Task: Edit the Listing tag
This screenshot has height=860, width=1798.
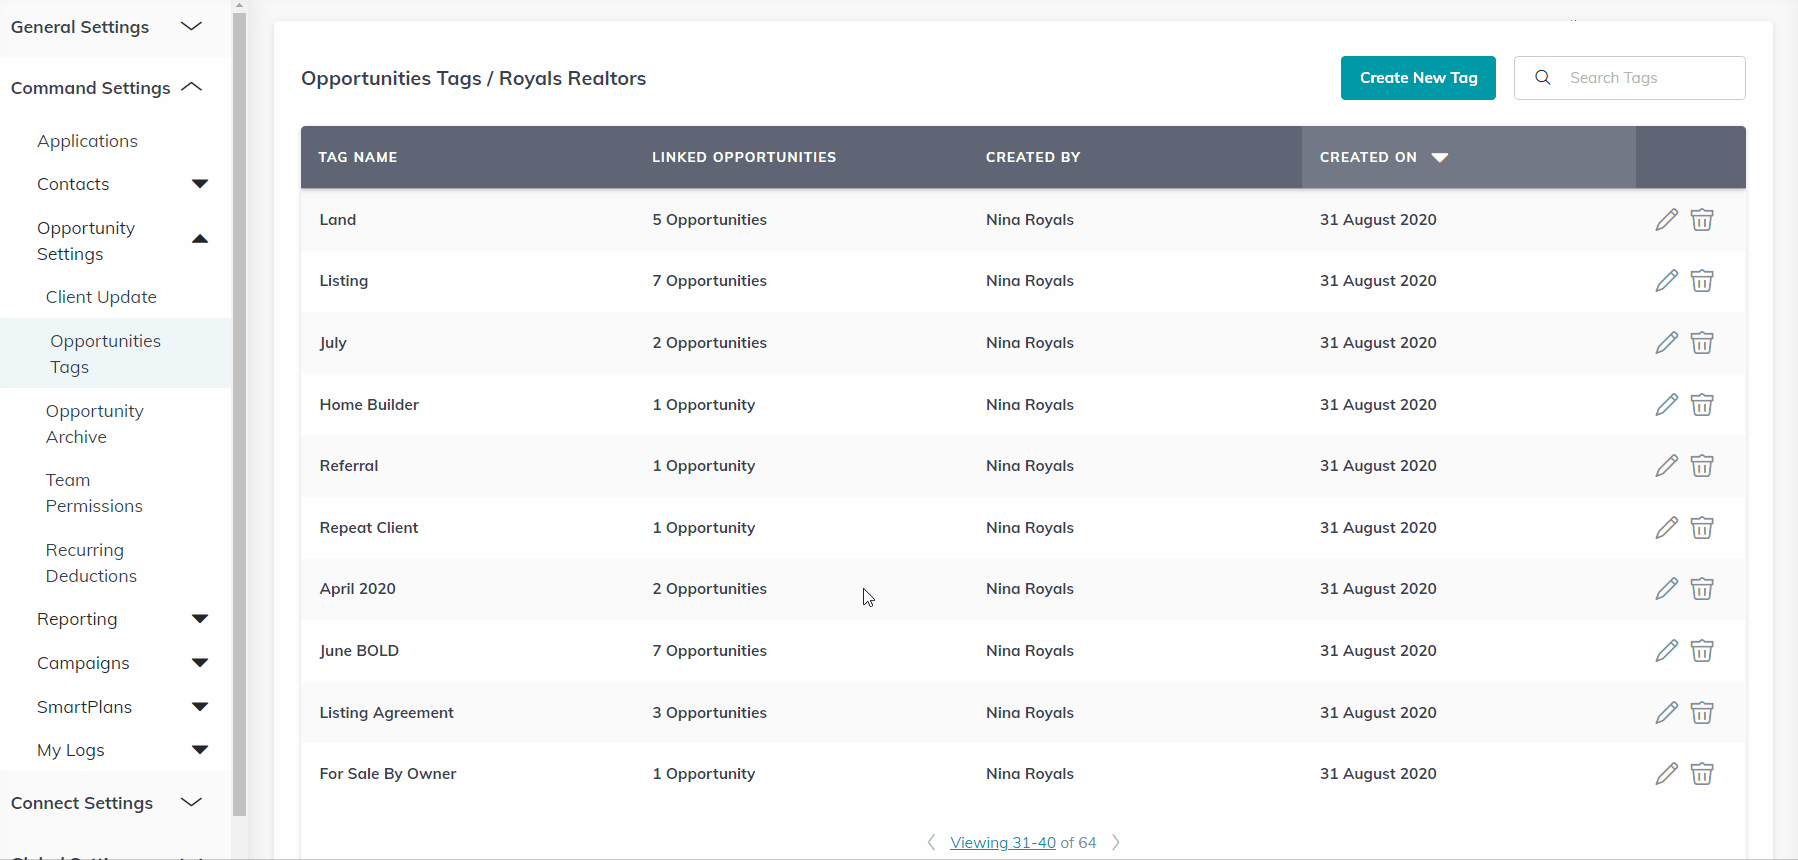Action: tap(1666, 281)
